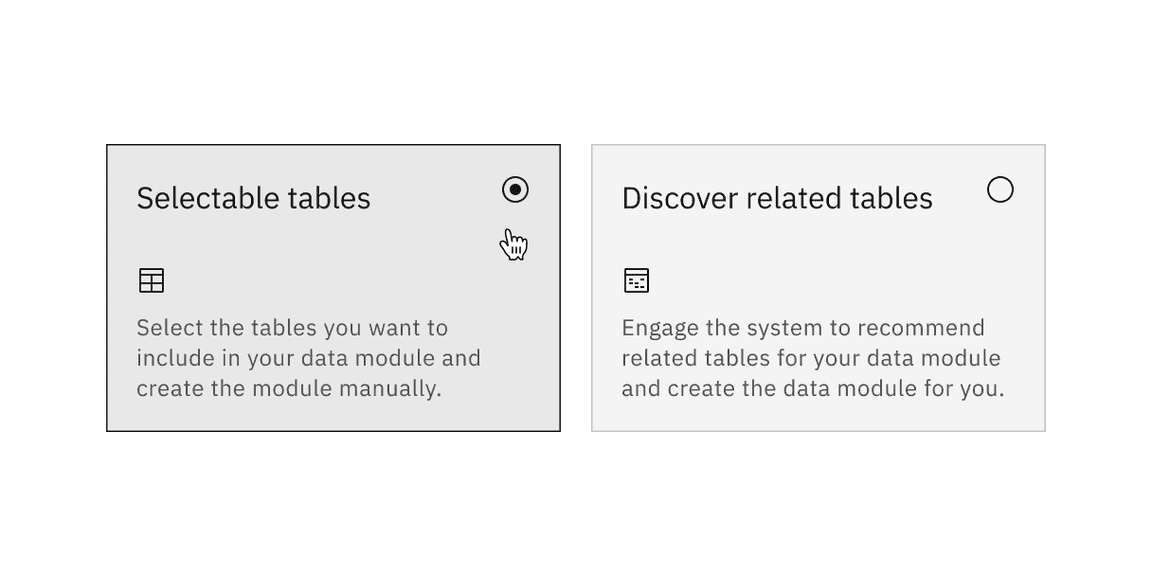Screen dimensions: 1152x576
Task: Select the Selectable tables option card
Action: point(333,288)
